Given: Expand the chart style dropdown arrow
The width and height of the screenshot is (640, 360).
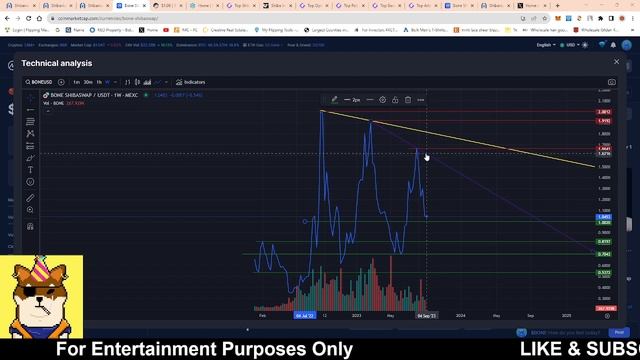Looking at the screenshot, I should coord(166,82).
